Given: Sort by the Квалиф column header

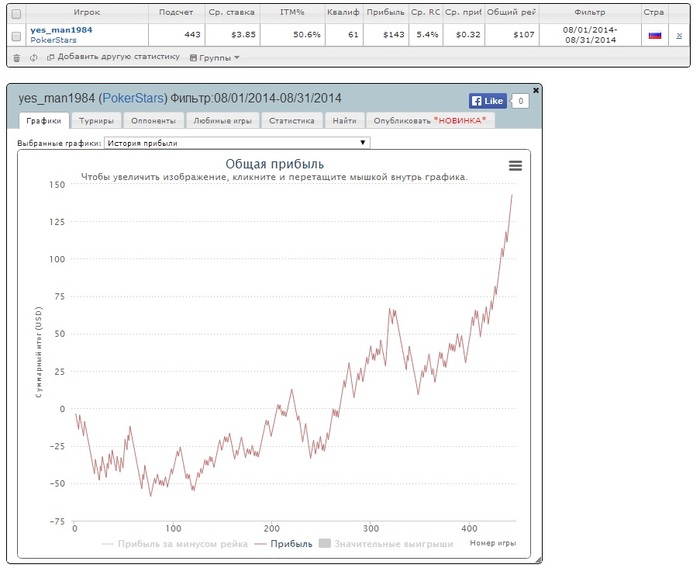Looking at the screenshot, I should tap(343, 13).
